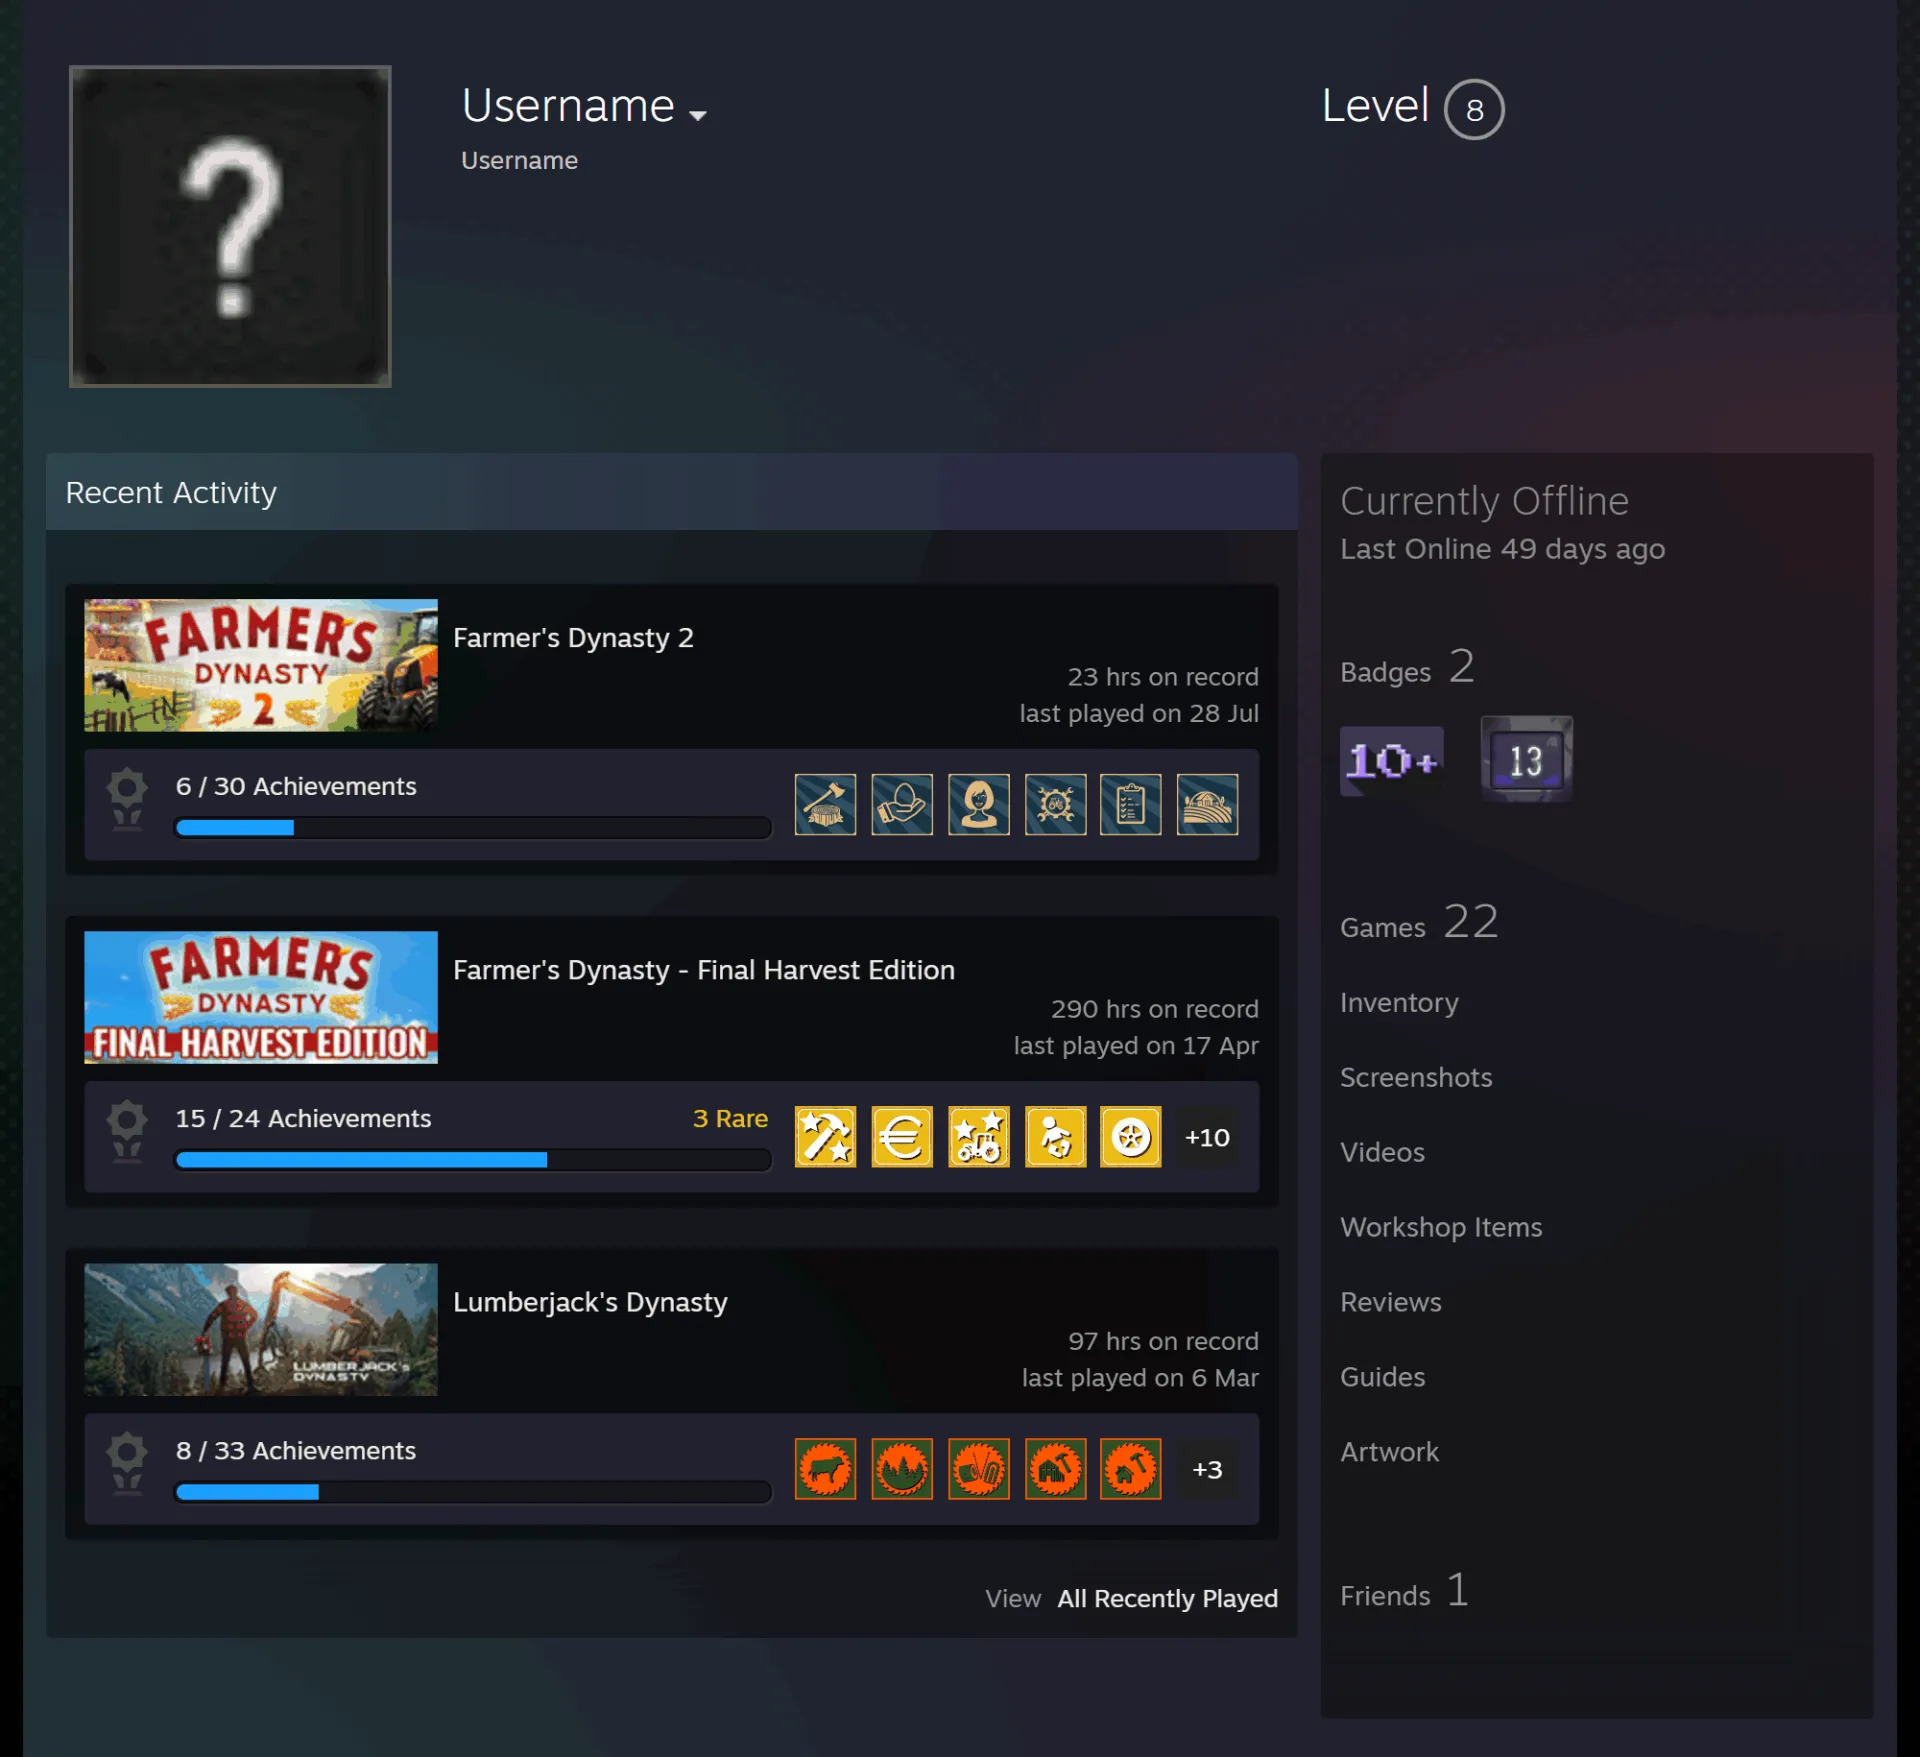Open the Artwork link

1389,1452
